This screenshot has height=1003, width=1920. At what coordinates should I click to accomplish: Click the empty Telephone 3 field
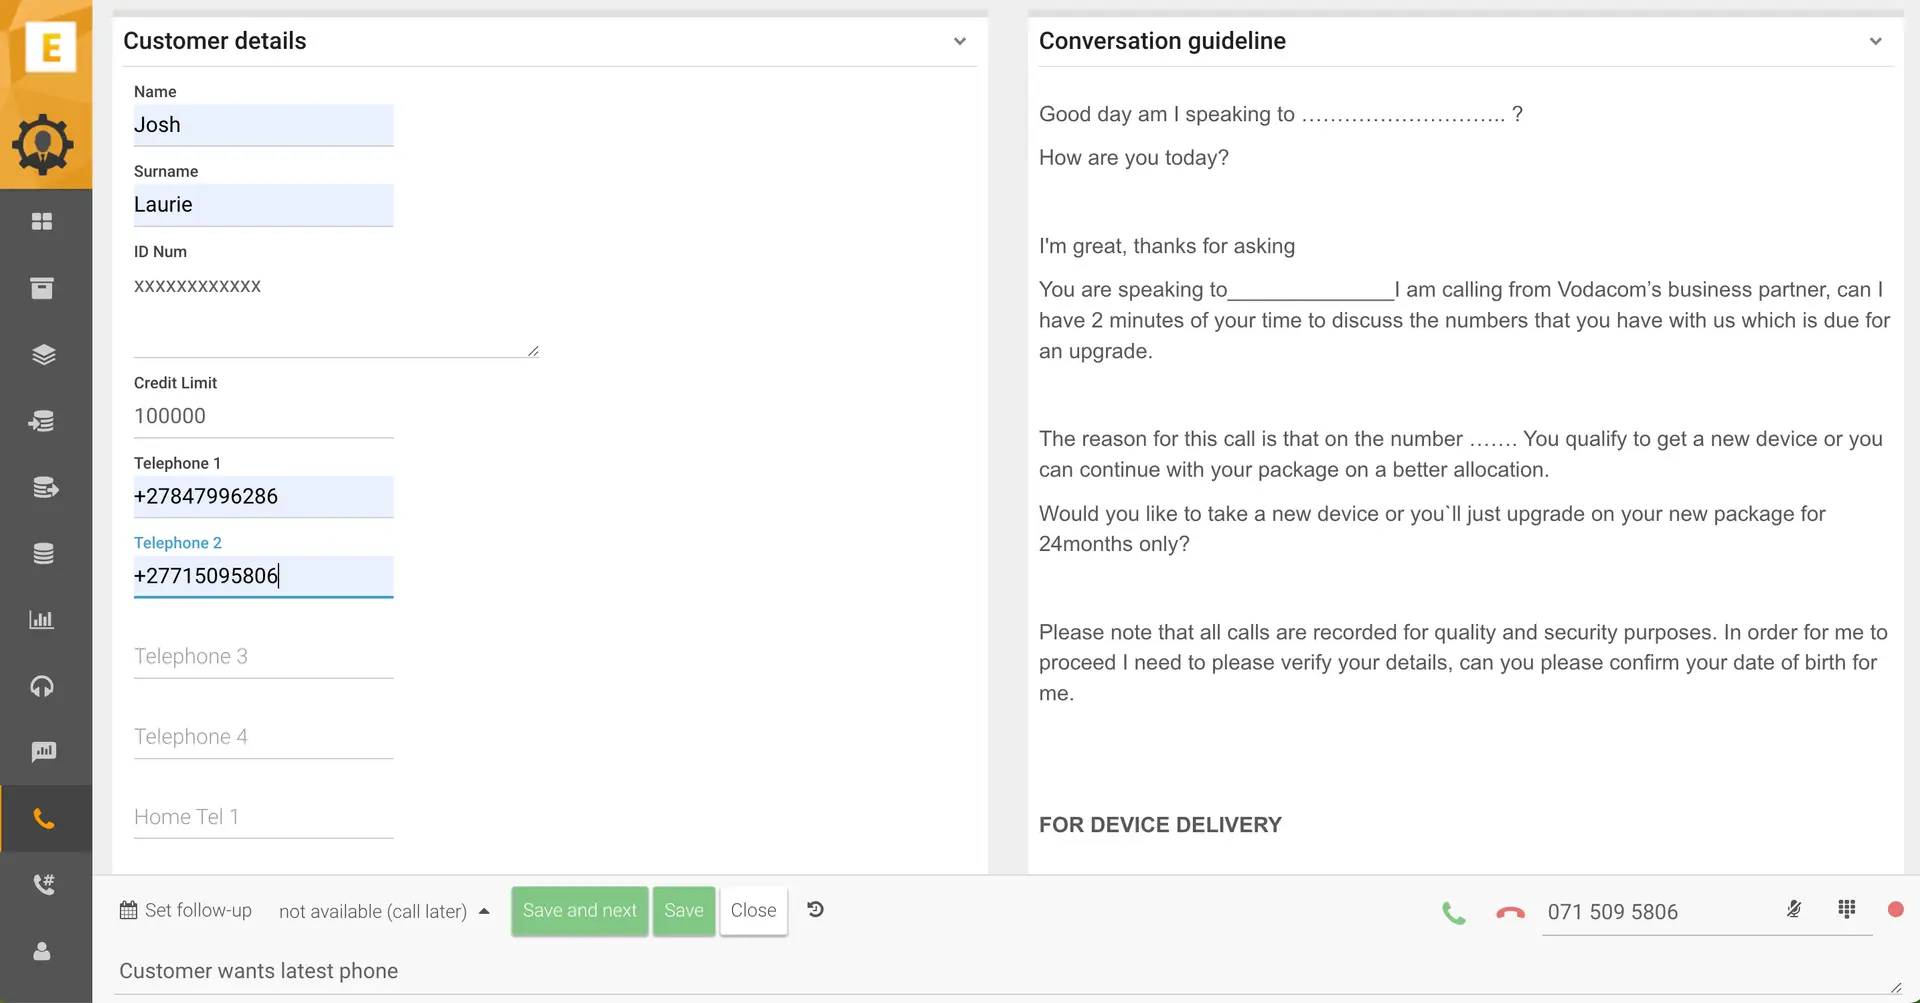(x=264, y=657)
